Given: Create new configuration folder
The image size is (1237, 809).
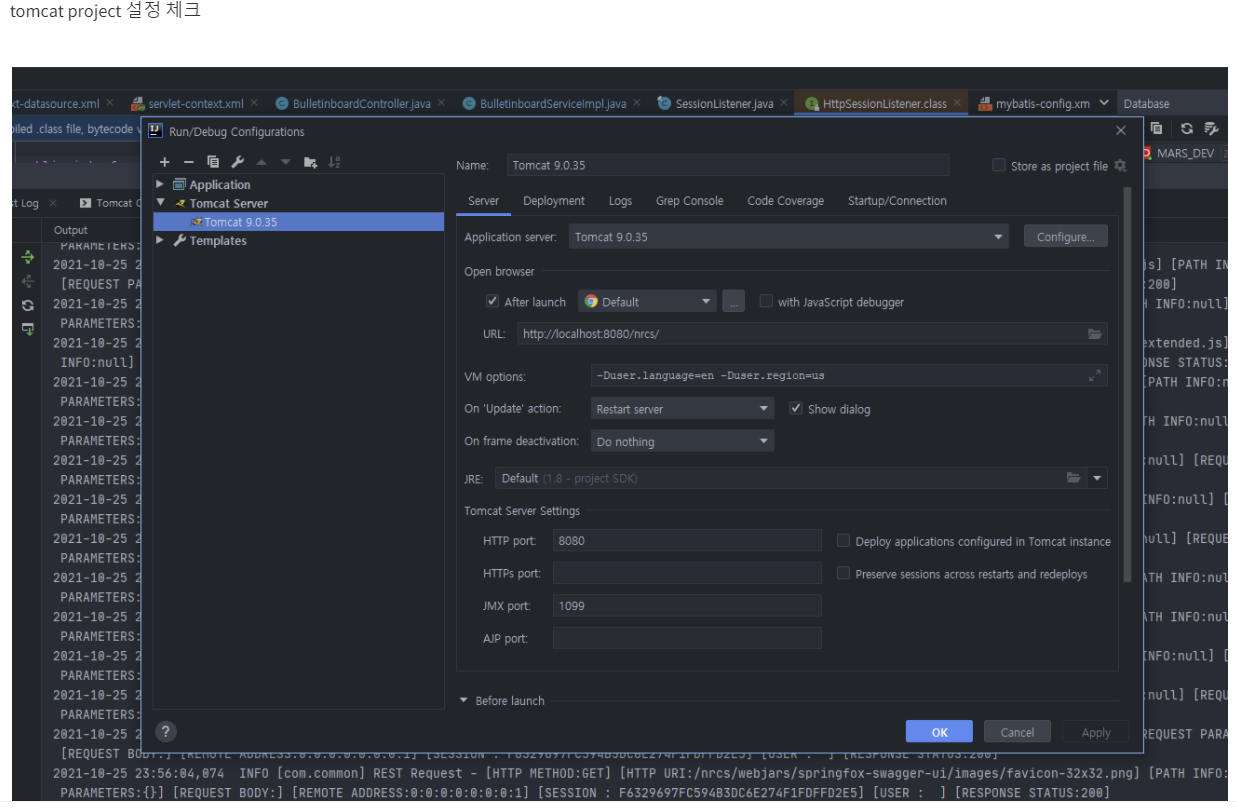Looking at the screenshot, I should point(310,162).
